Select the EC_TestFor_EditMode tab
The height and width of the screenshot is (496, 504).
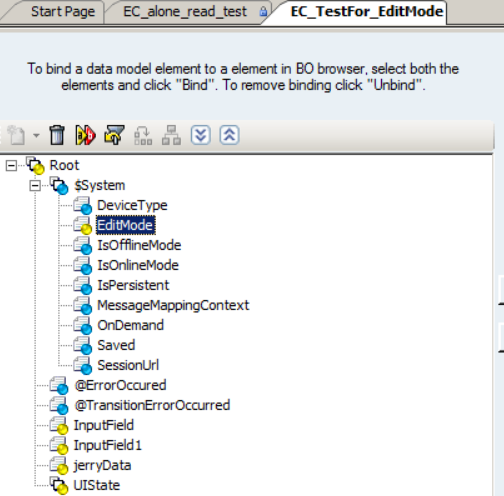(x=367, y=12)
